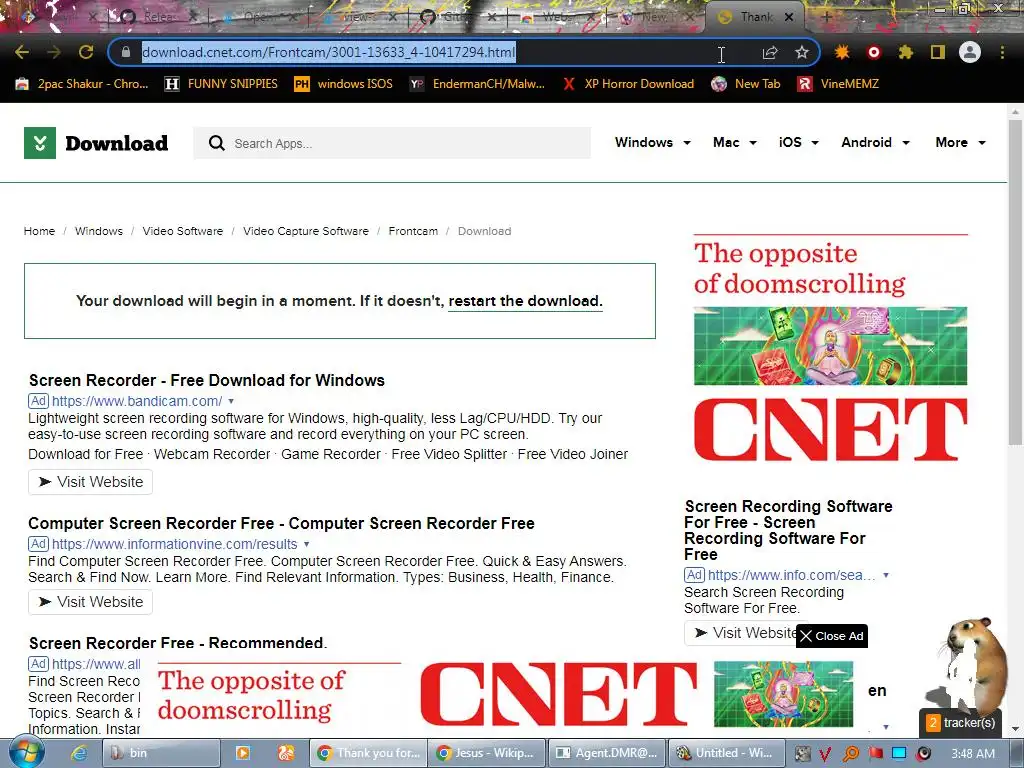Expand the bandicam ad options arrow

pos(231,401)
